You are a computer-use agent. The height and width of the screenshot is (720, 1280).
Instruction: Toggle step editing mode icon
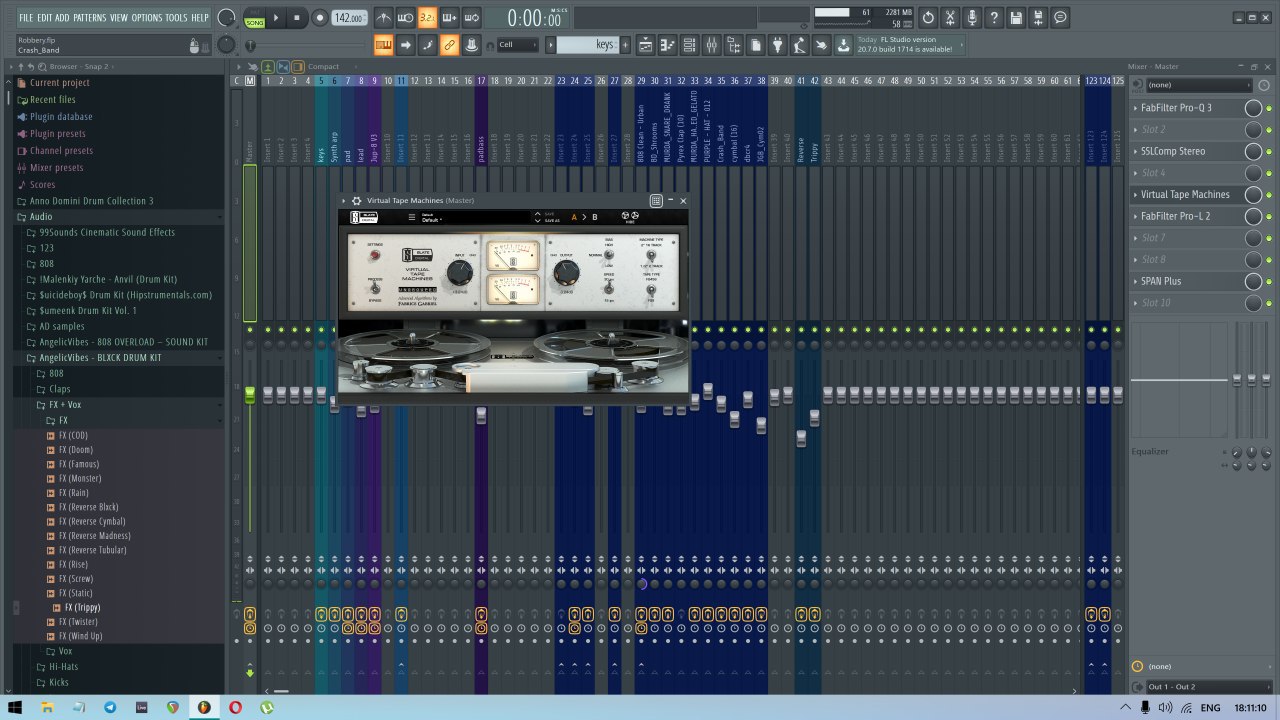427,45
